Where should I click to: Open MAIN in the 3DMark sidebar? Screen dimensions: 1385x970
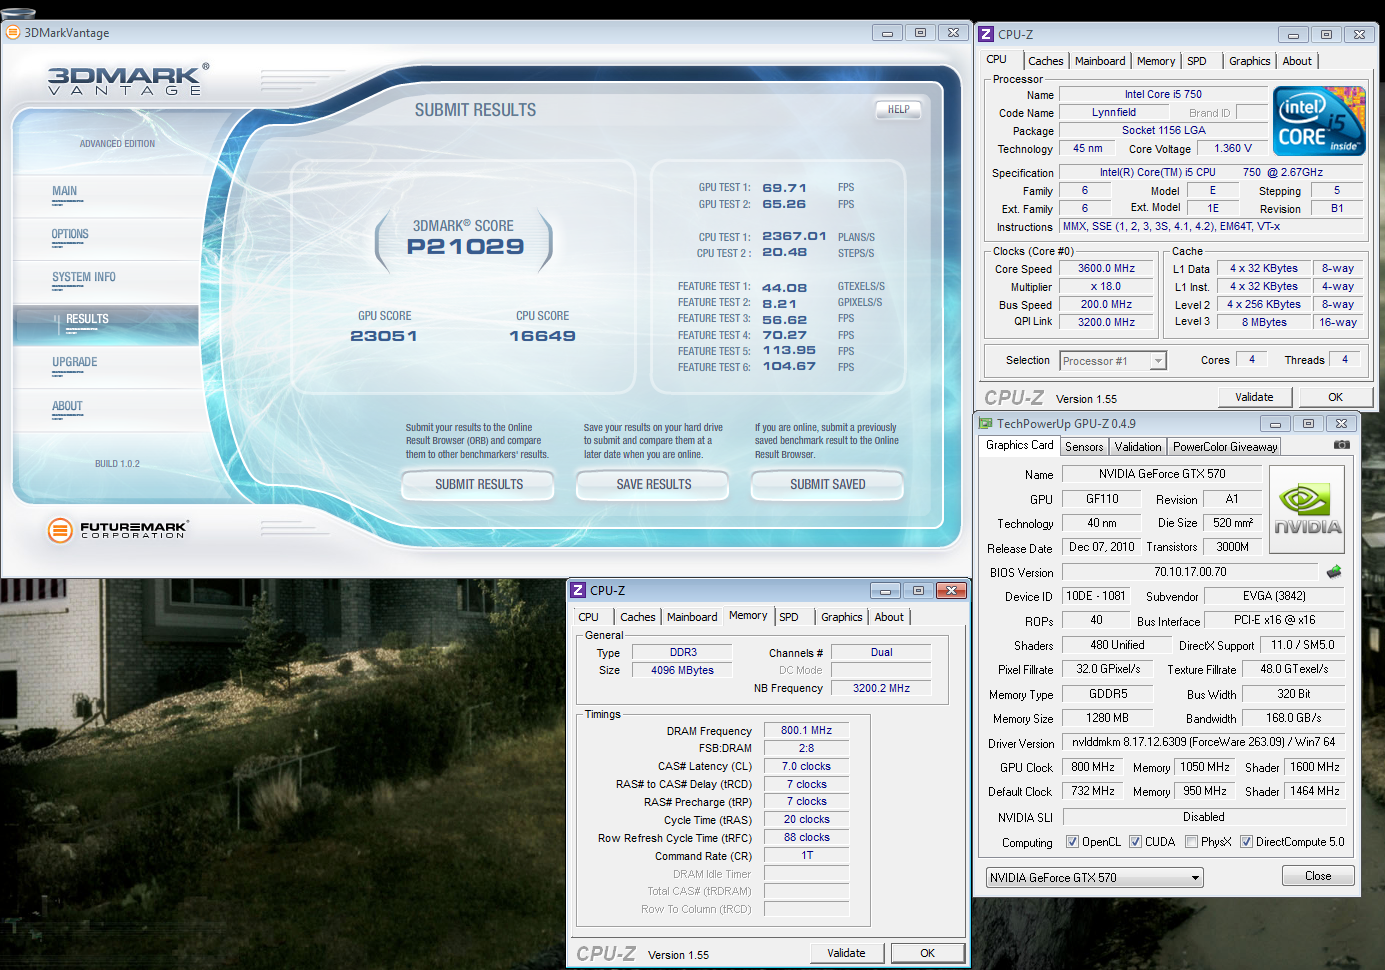click(64, 191)
